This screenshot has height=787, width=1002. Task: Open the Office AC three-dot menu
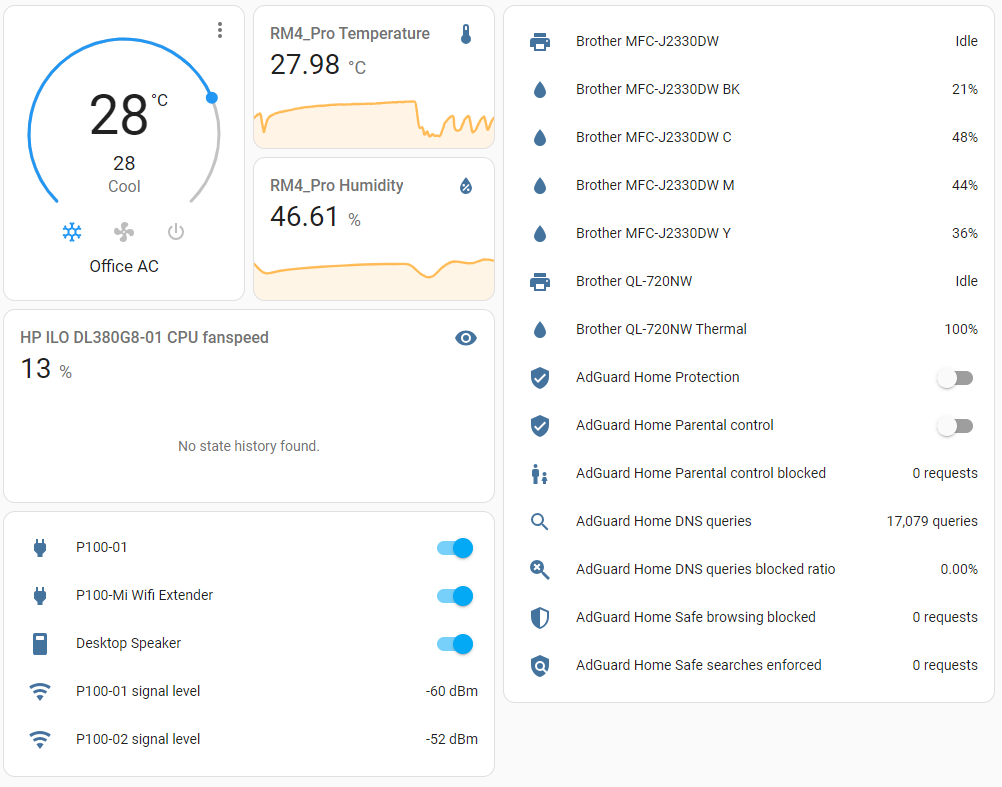(x=220, y=31)
